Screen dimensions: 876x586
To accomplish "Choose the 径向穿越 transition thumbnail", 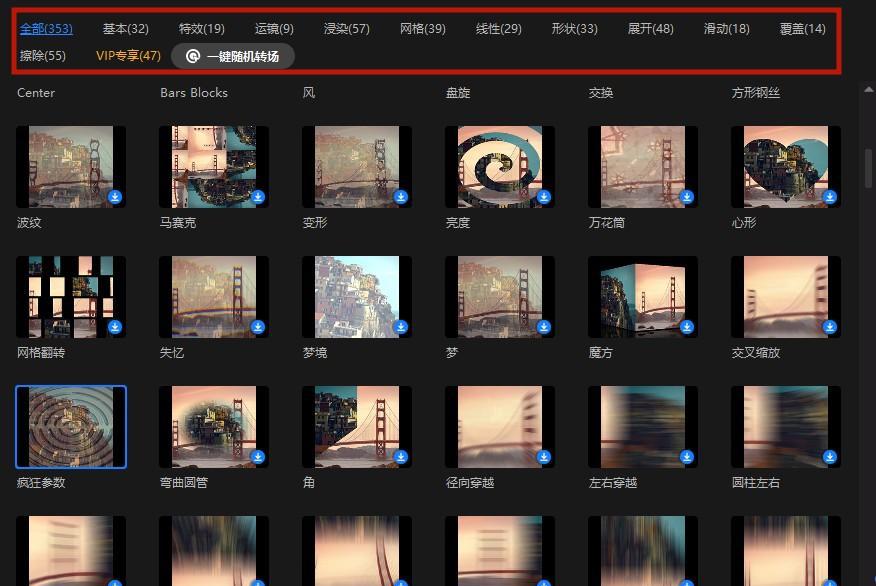I will [x=500, y=427].
